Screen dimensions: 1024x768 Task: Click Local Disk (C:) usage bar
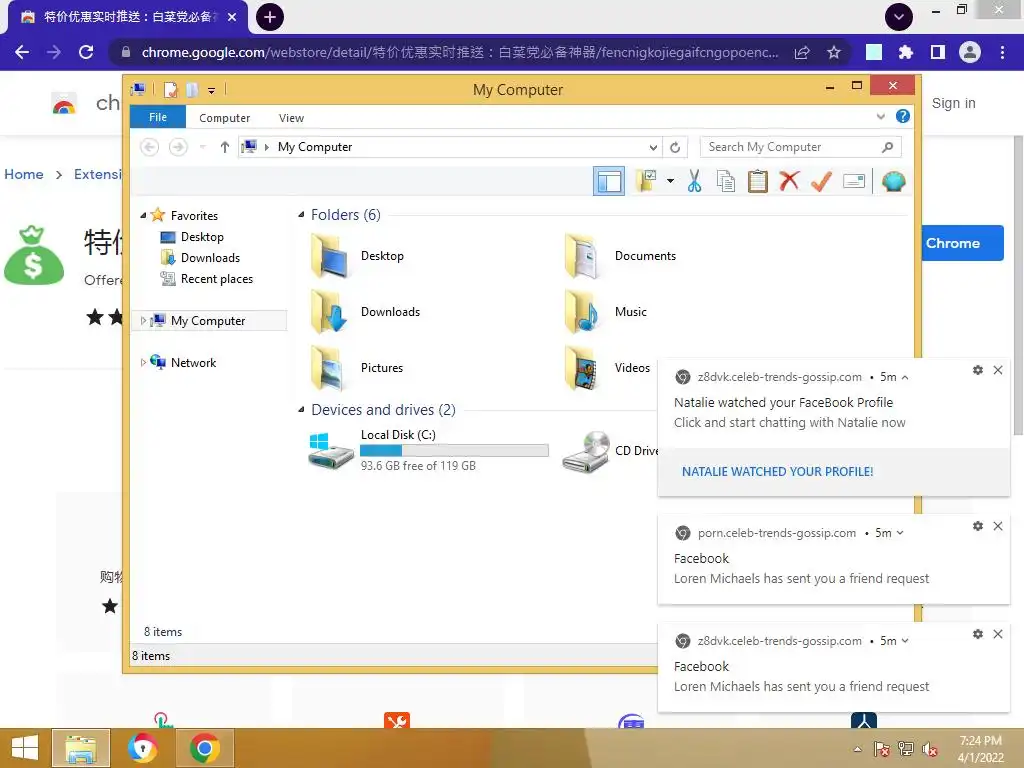click(x=454, y=450)
